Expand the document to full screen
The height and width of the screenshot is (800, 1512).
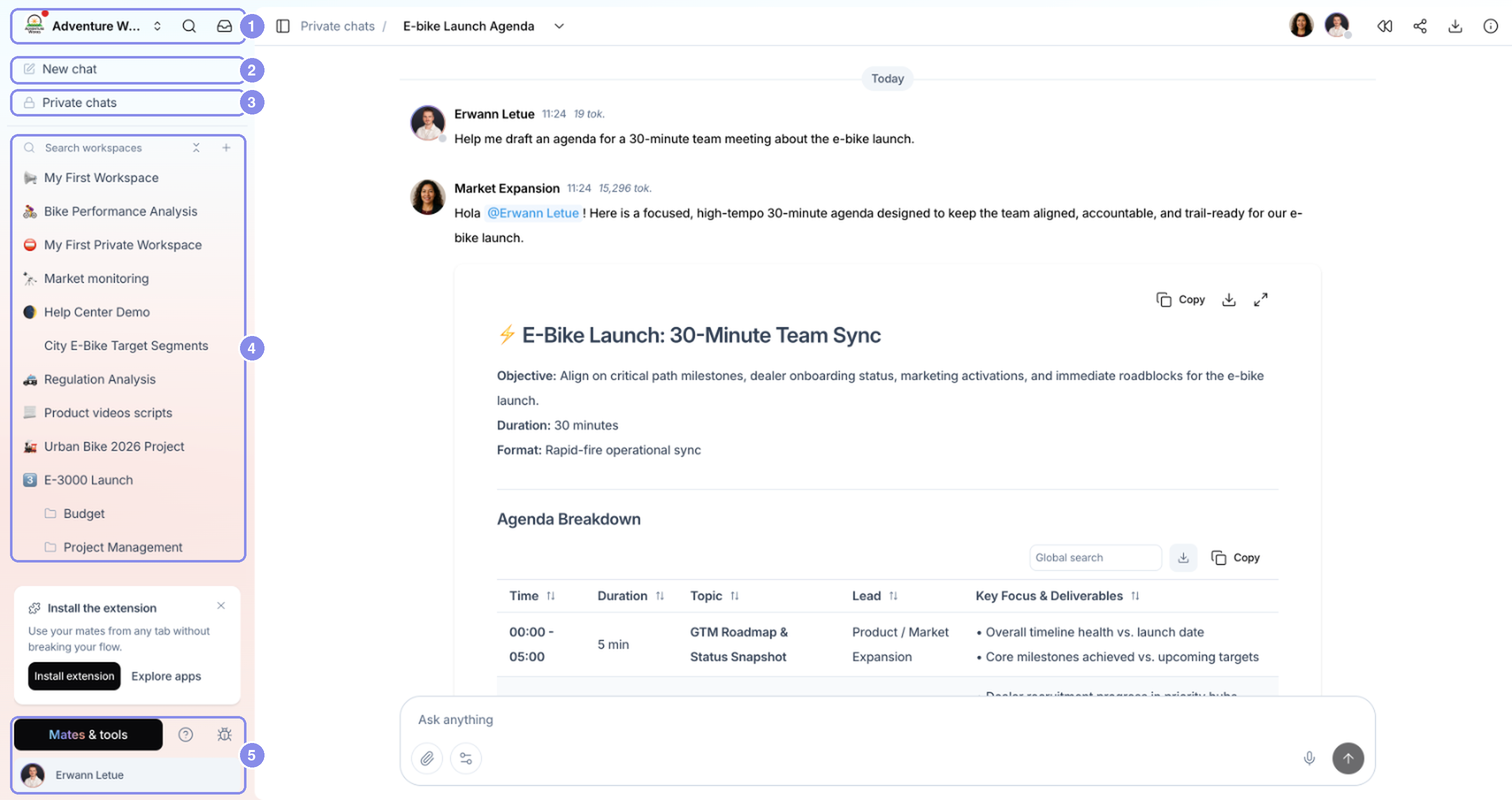click(x=1261, y=299)
